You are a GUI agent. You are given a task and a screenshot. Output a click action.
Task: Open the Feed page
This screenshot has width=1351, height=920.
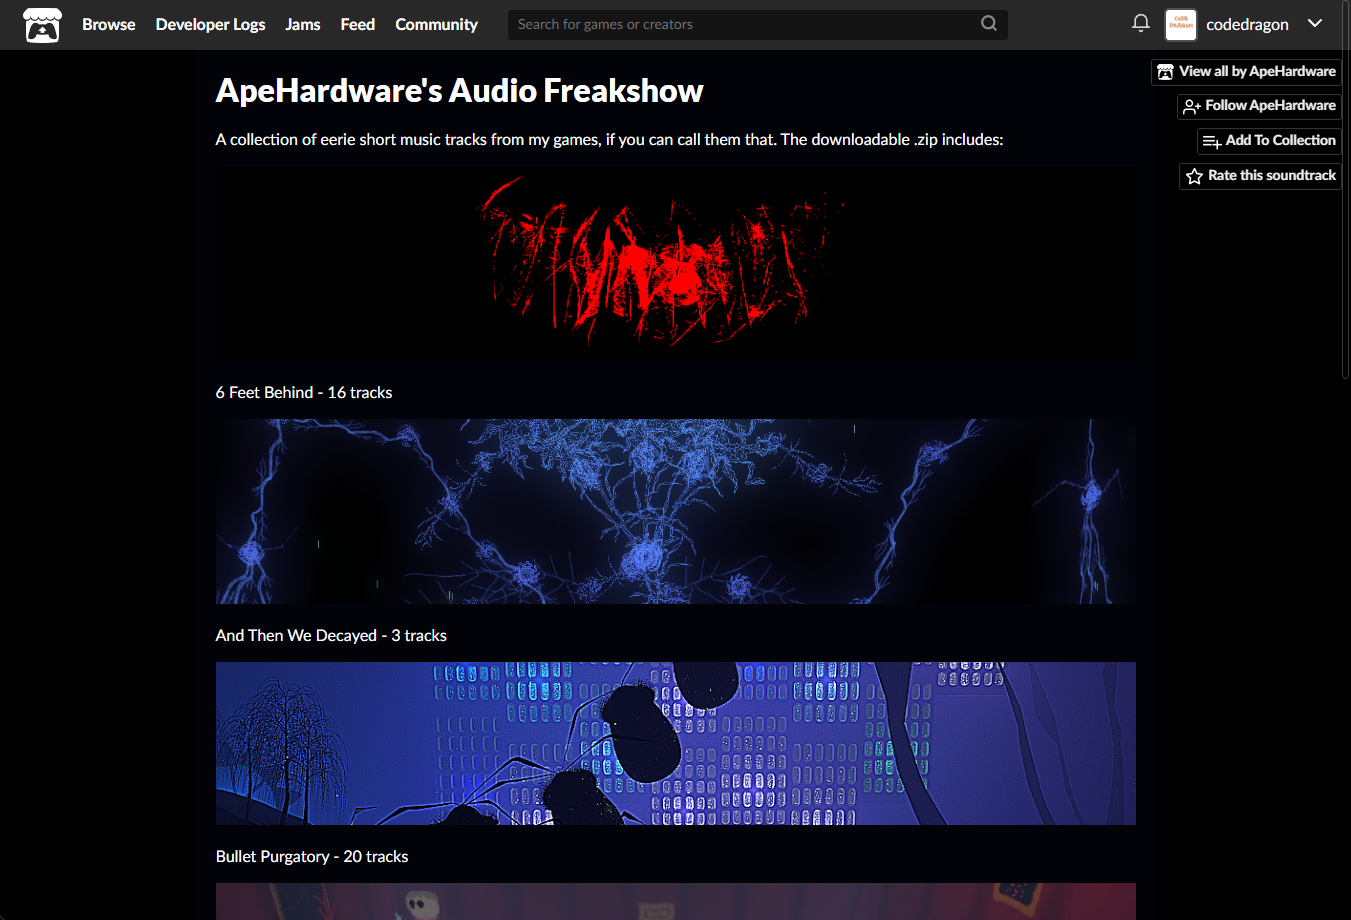coord(357,24)
